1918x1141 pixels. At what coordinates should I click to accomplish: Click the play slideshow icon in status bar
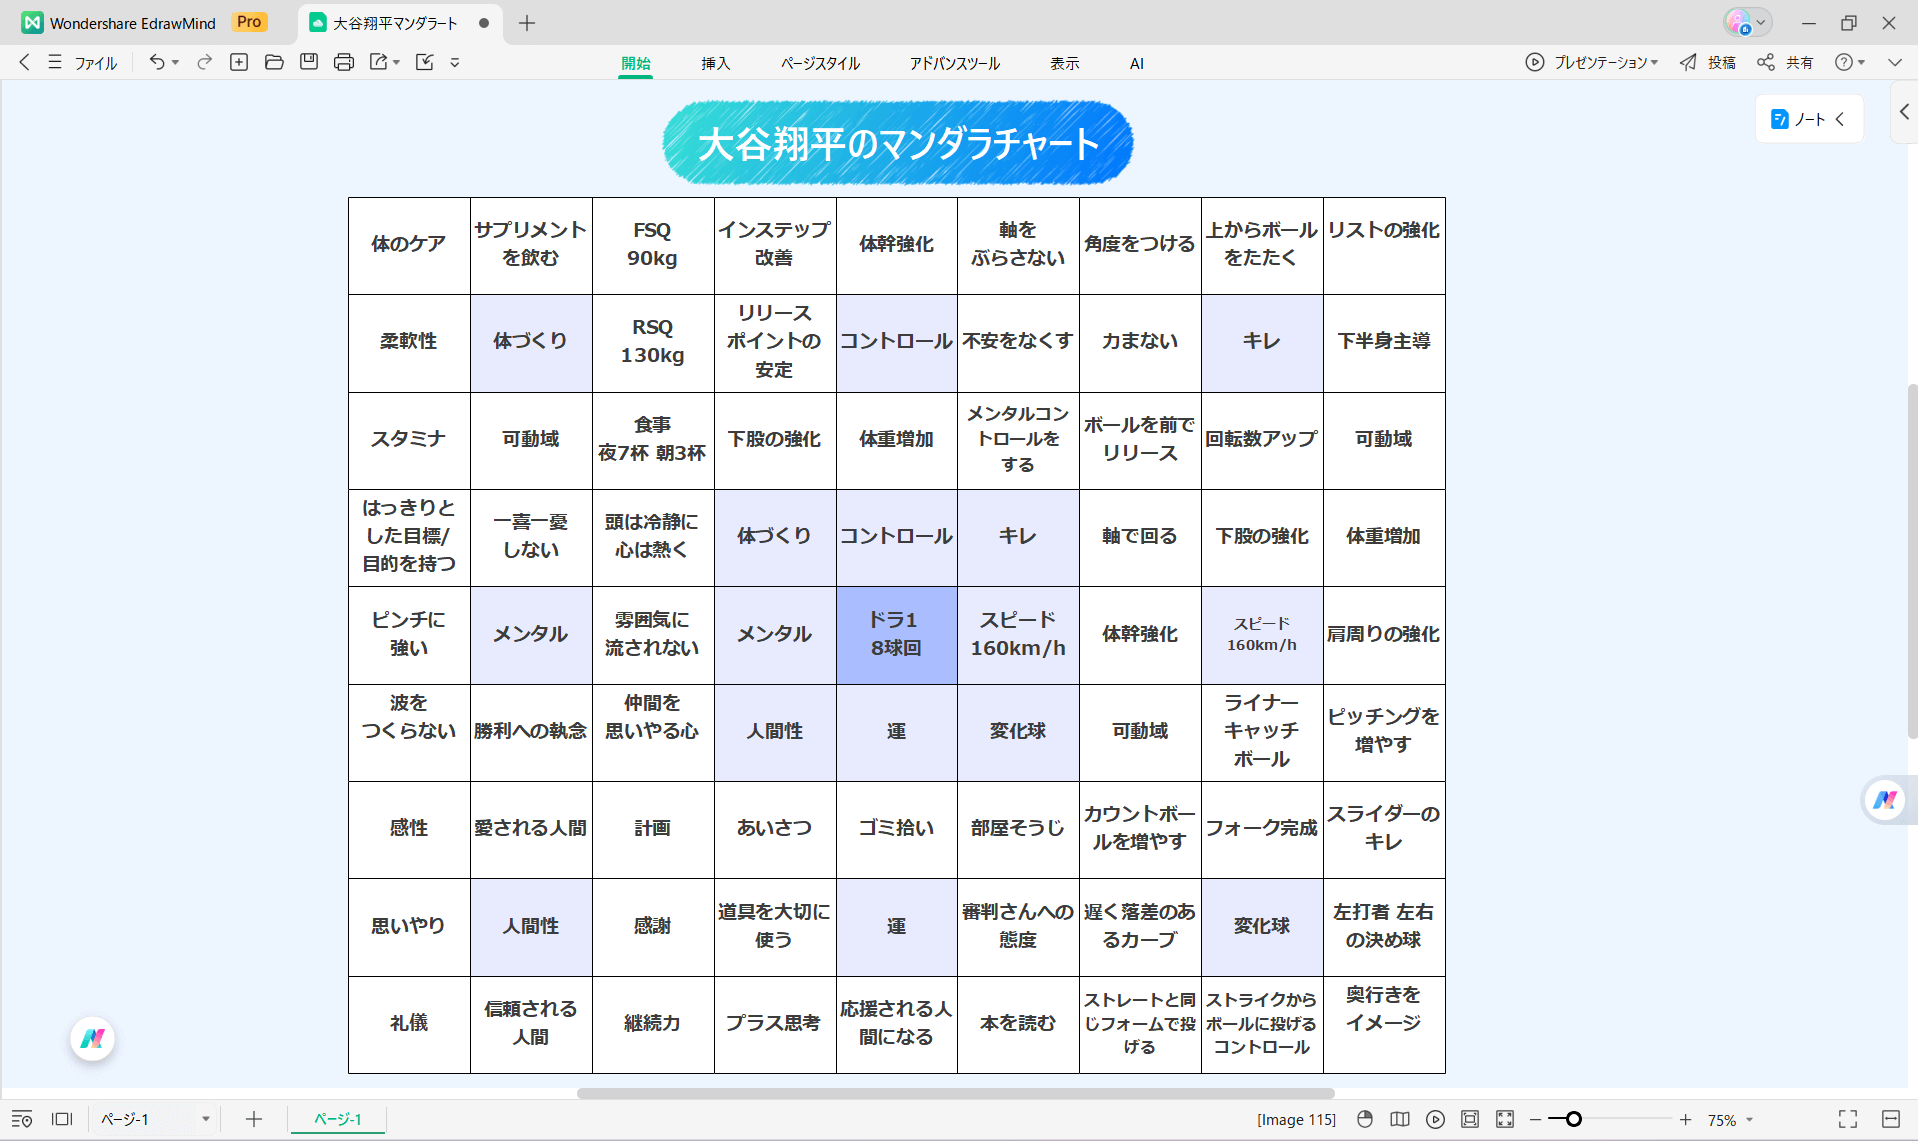[x=1435, y=1119]
